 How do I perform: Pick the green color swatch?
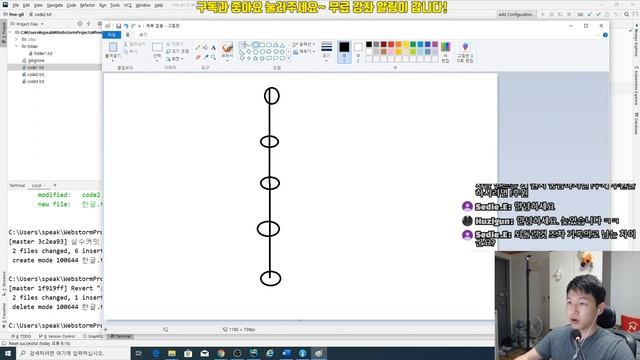click(413, 44)
